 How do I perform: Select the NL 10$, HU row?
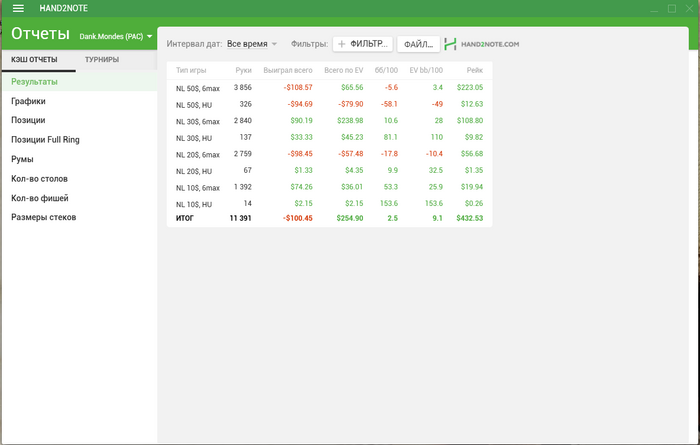coord(329,204)
